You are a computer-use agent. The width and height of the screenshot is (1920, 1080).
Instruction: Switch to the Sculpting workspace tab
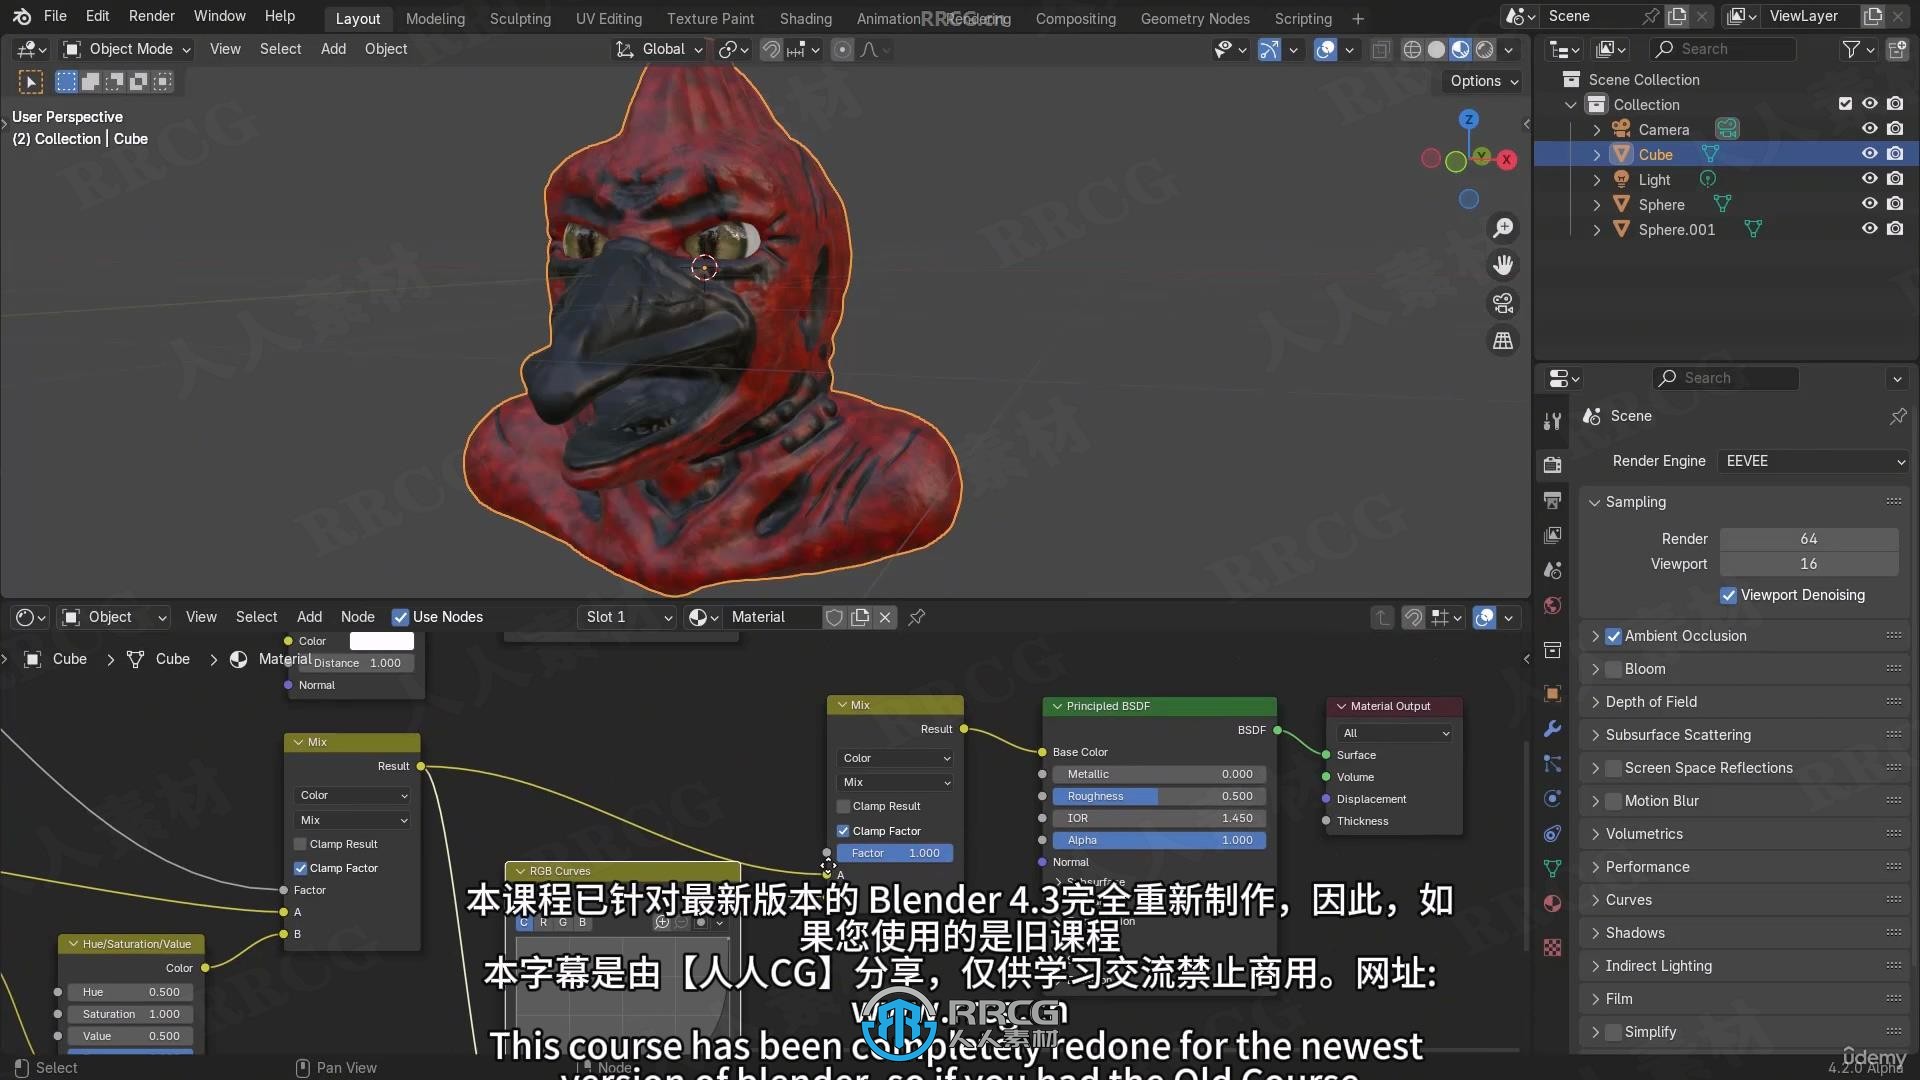coord(520,19)
